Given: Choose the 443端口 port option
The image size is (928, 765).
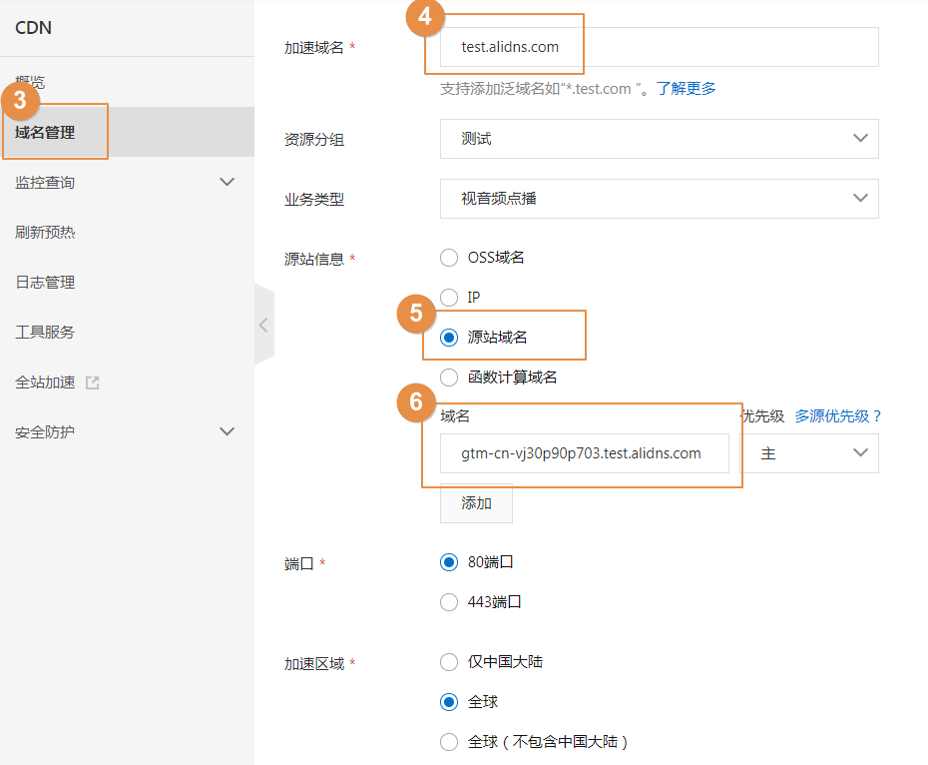Looking at the screenshot, I should (449, 602).
